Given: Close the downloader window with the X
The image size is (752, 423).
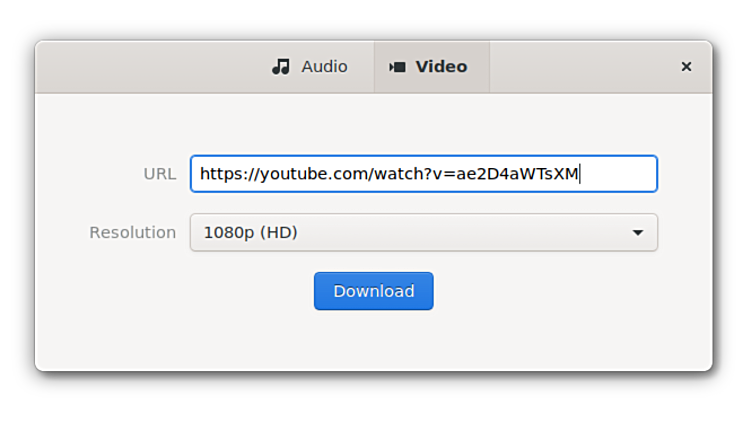Looking at the screenshot, I should point(686,67).
